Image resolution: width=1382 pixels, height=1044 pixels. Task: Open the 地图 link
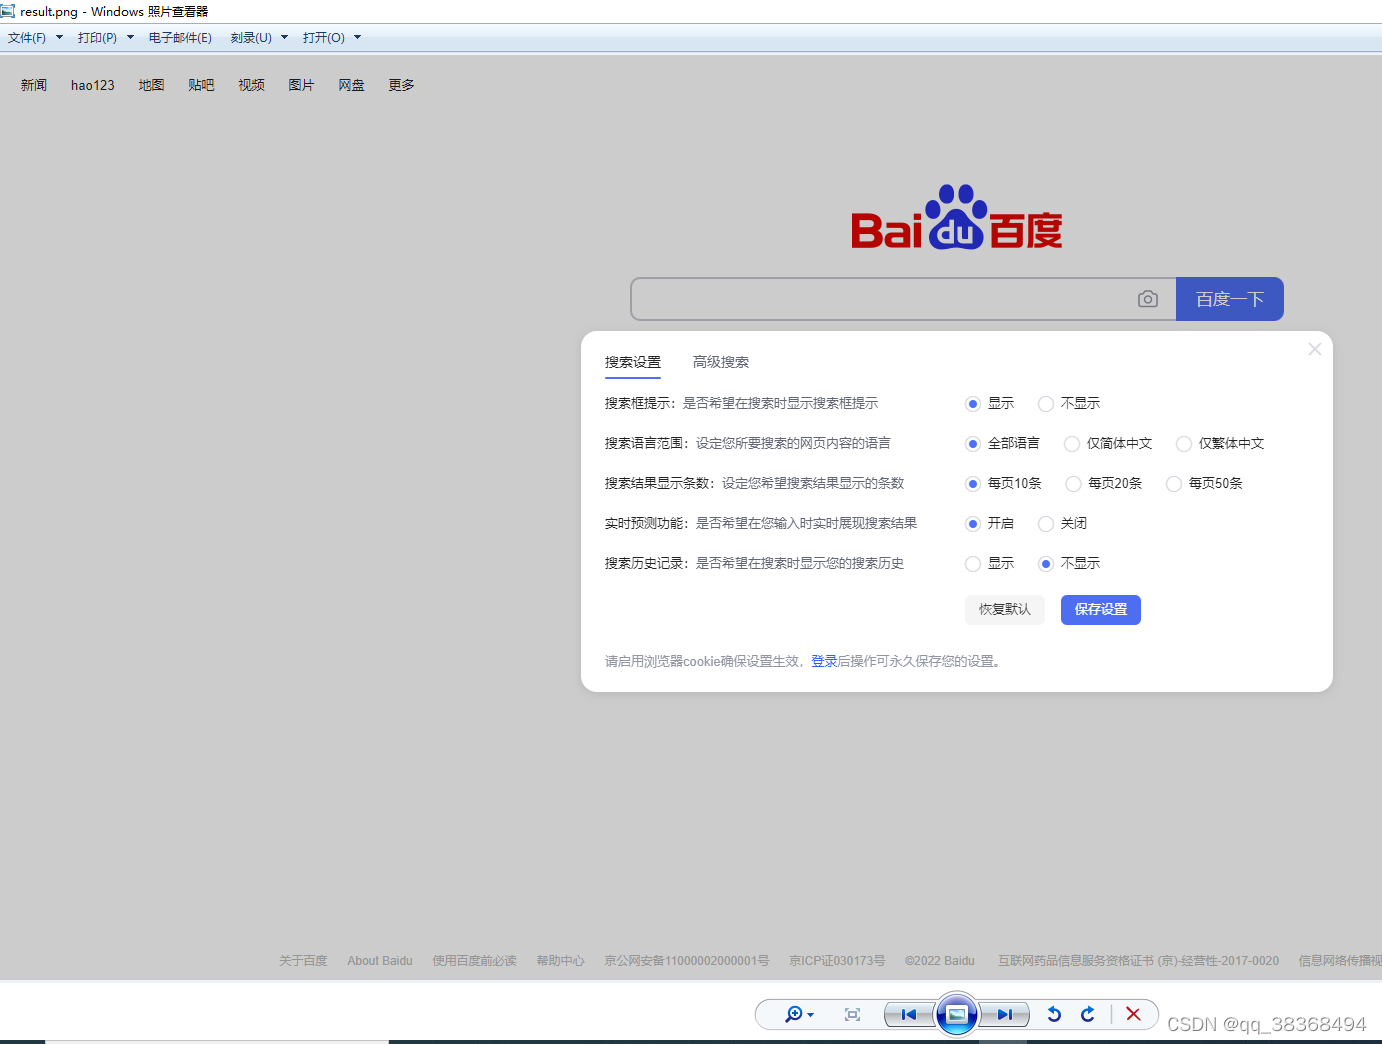pos(151,85)
